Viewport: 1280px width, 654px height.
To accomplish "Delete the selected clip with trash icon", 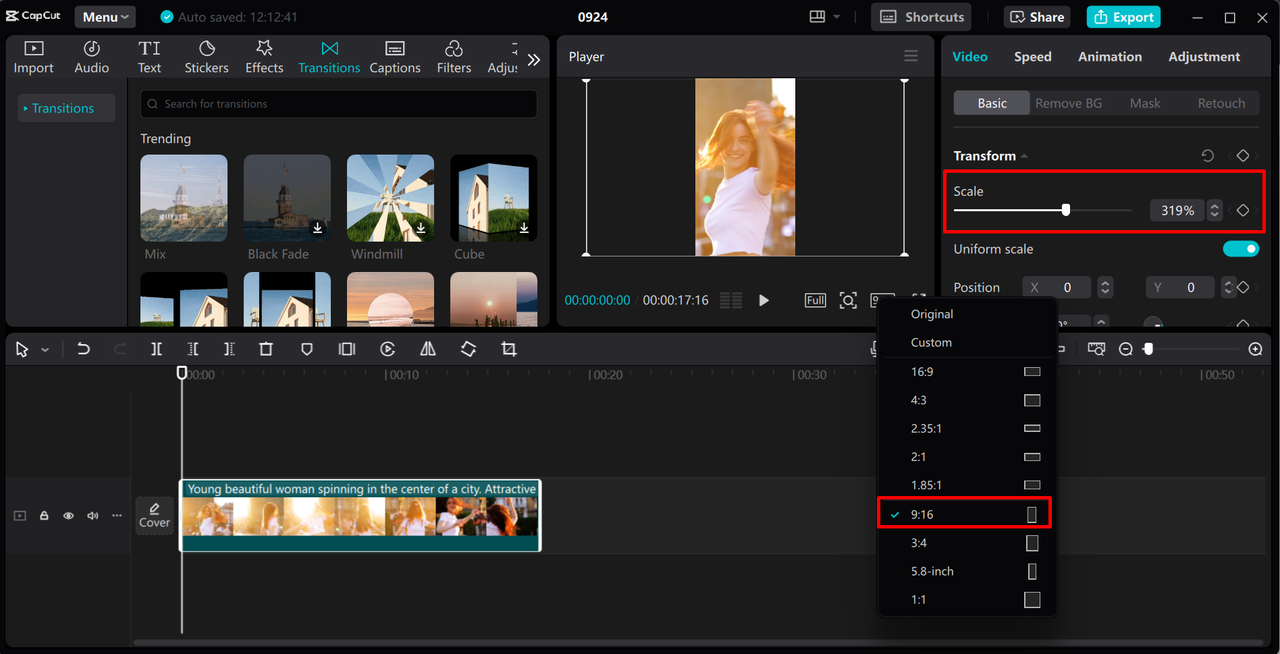I will click(266, 349).
